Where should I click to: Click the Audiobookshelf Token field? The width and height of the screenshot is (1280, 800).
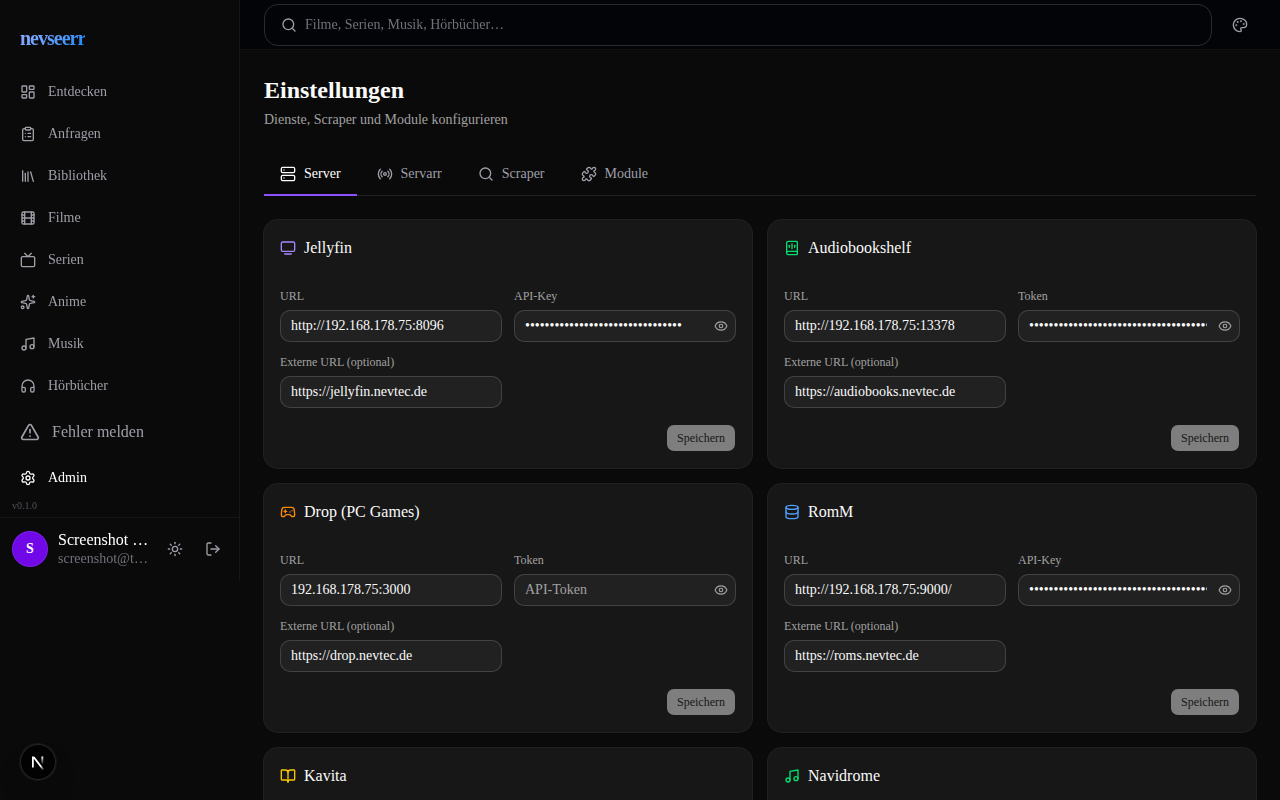[1129, 326]
